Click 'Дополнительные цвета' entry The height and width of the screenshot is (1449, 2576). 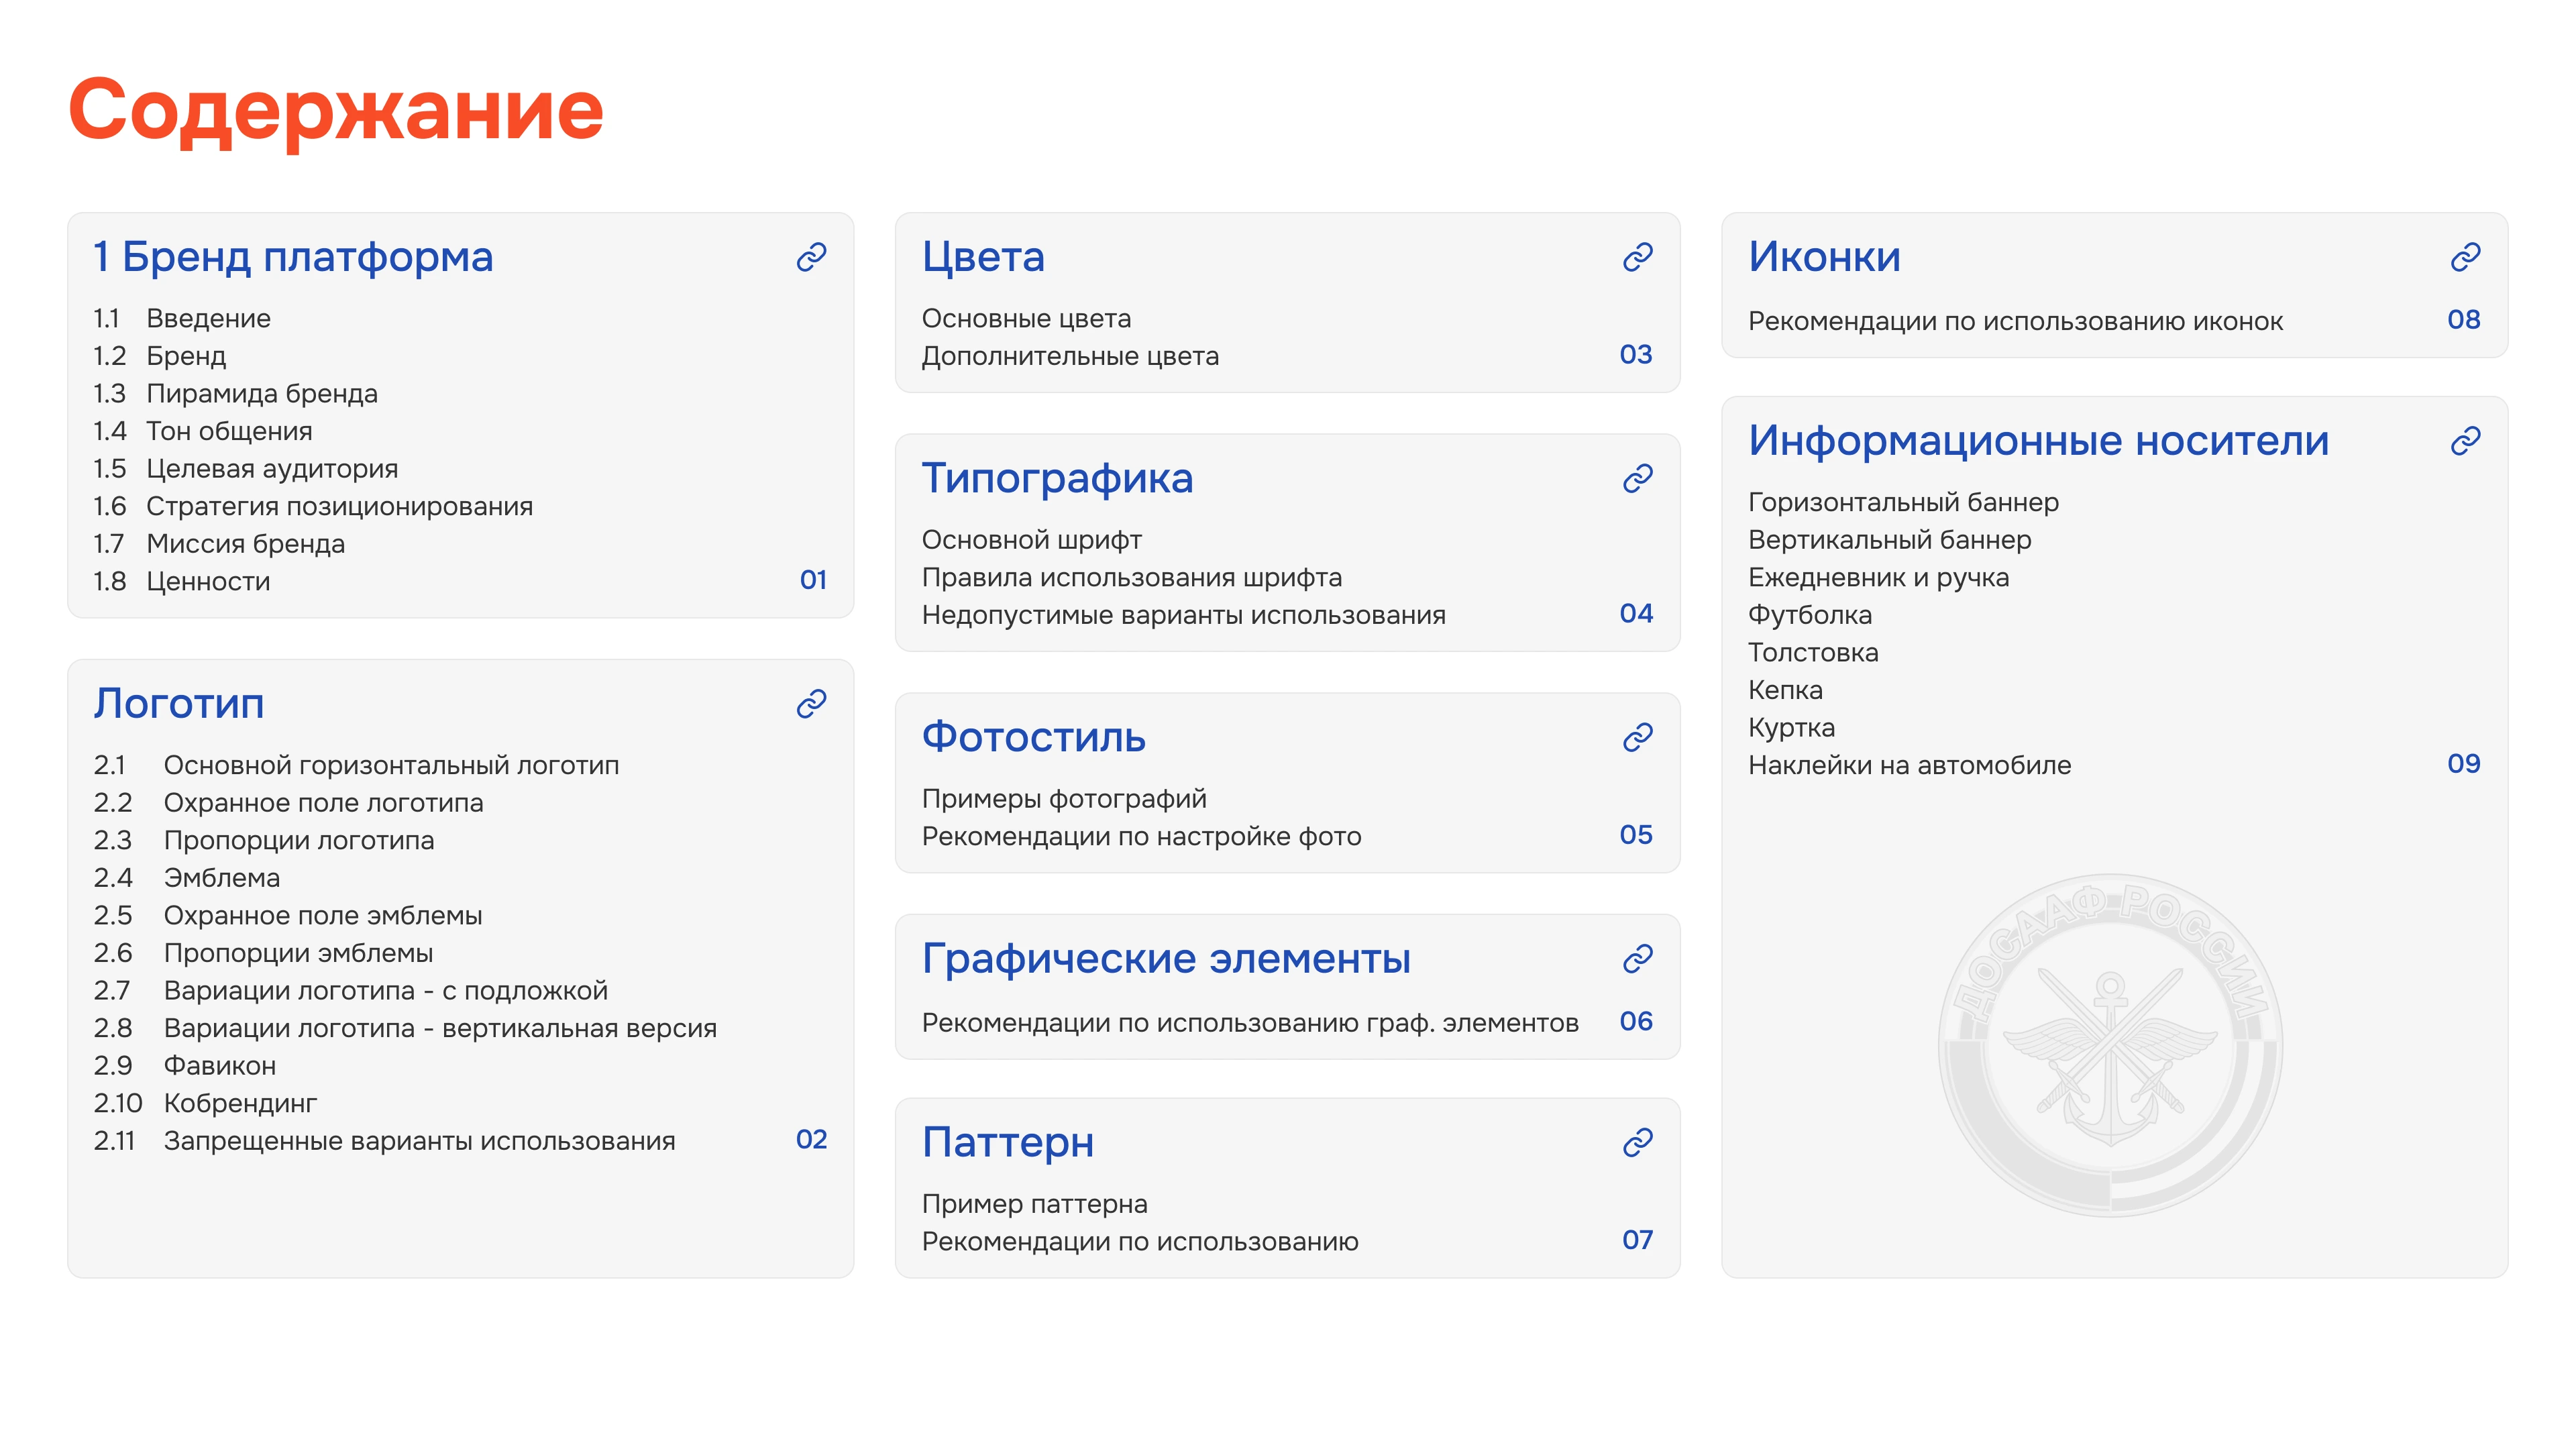1070,357
